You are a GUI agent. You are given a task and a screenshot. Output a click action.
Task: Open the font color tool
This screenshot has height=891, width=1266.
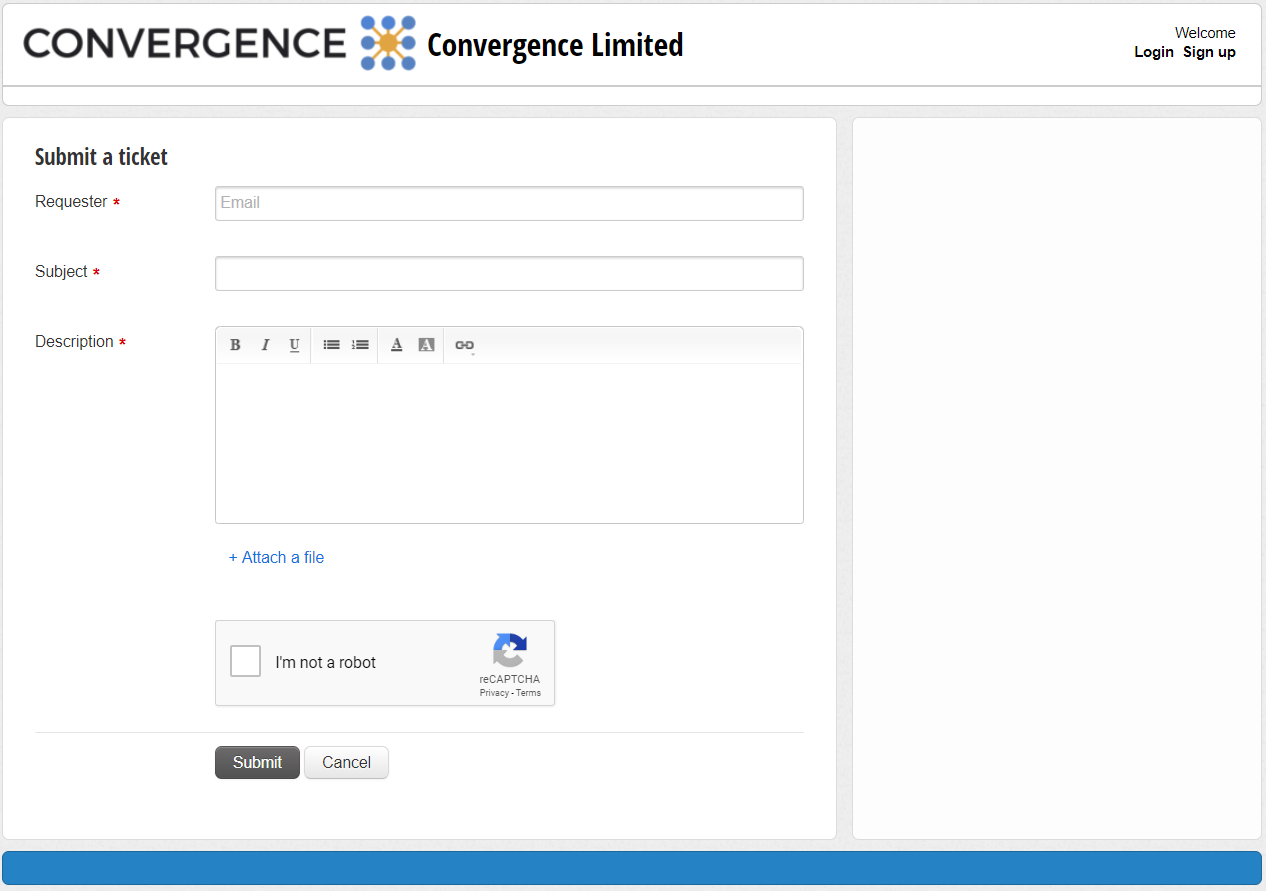pyautogui.click(x=396, y=344)
